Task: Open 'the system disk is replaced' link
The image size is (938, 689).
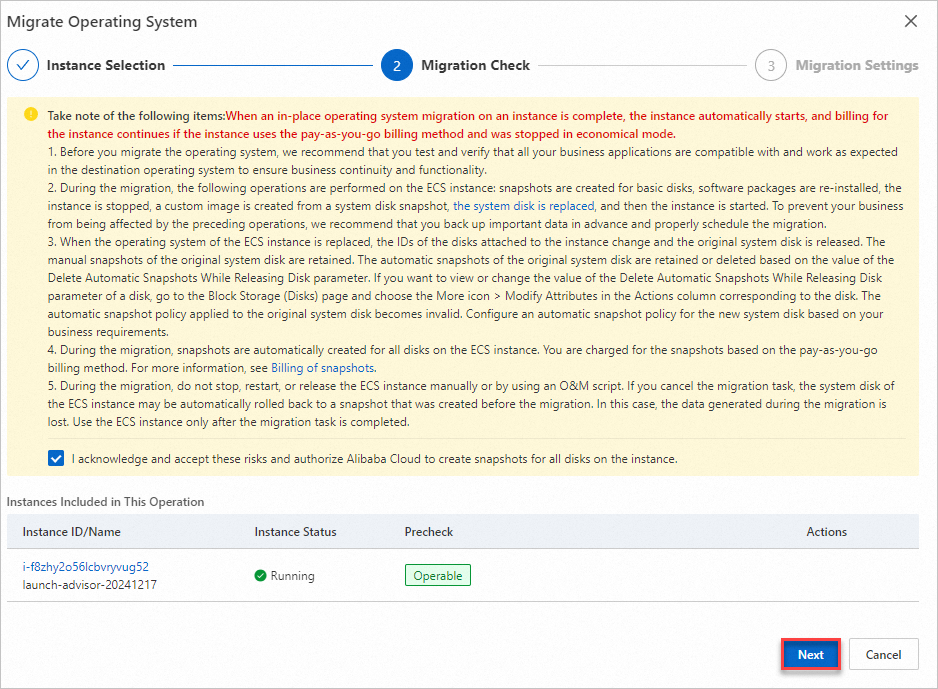Action: click(523, 206)
